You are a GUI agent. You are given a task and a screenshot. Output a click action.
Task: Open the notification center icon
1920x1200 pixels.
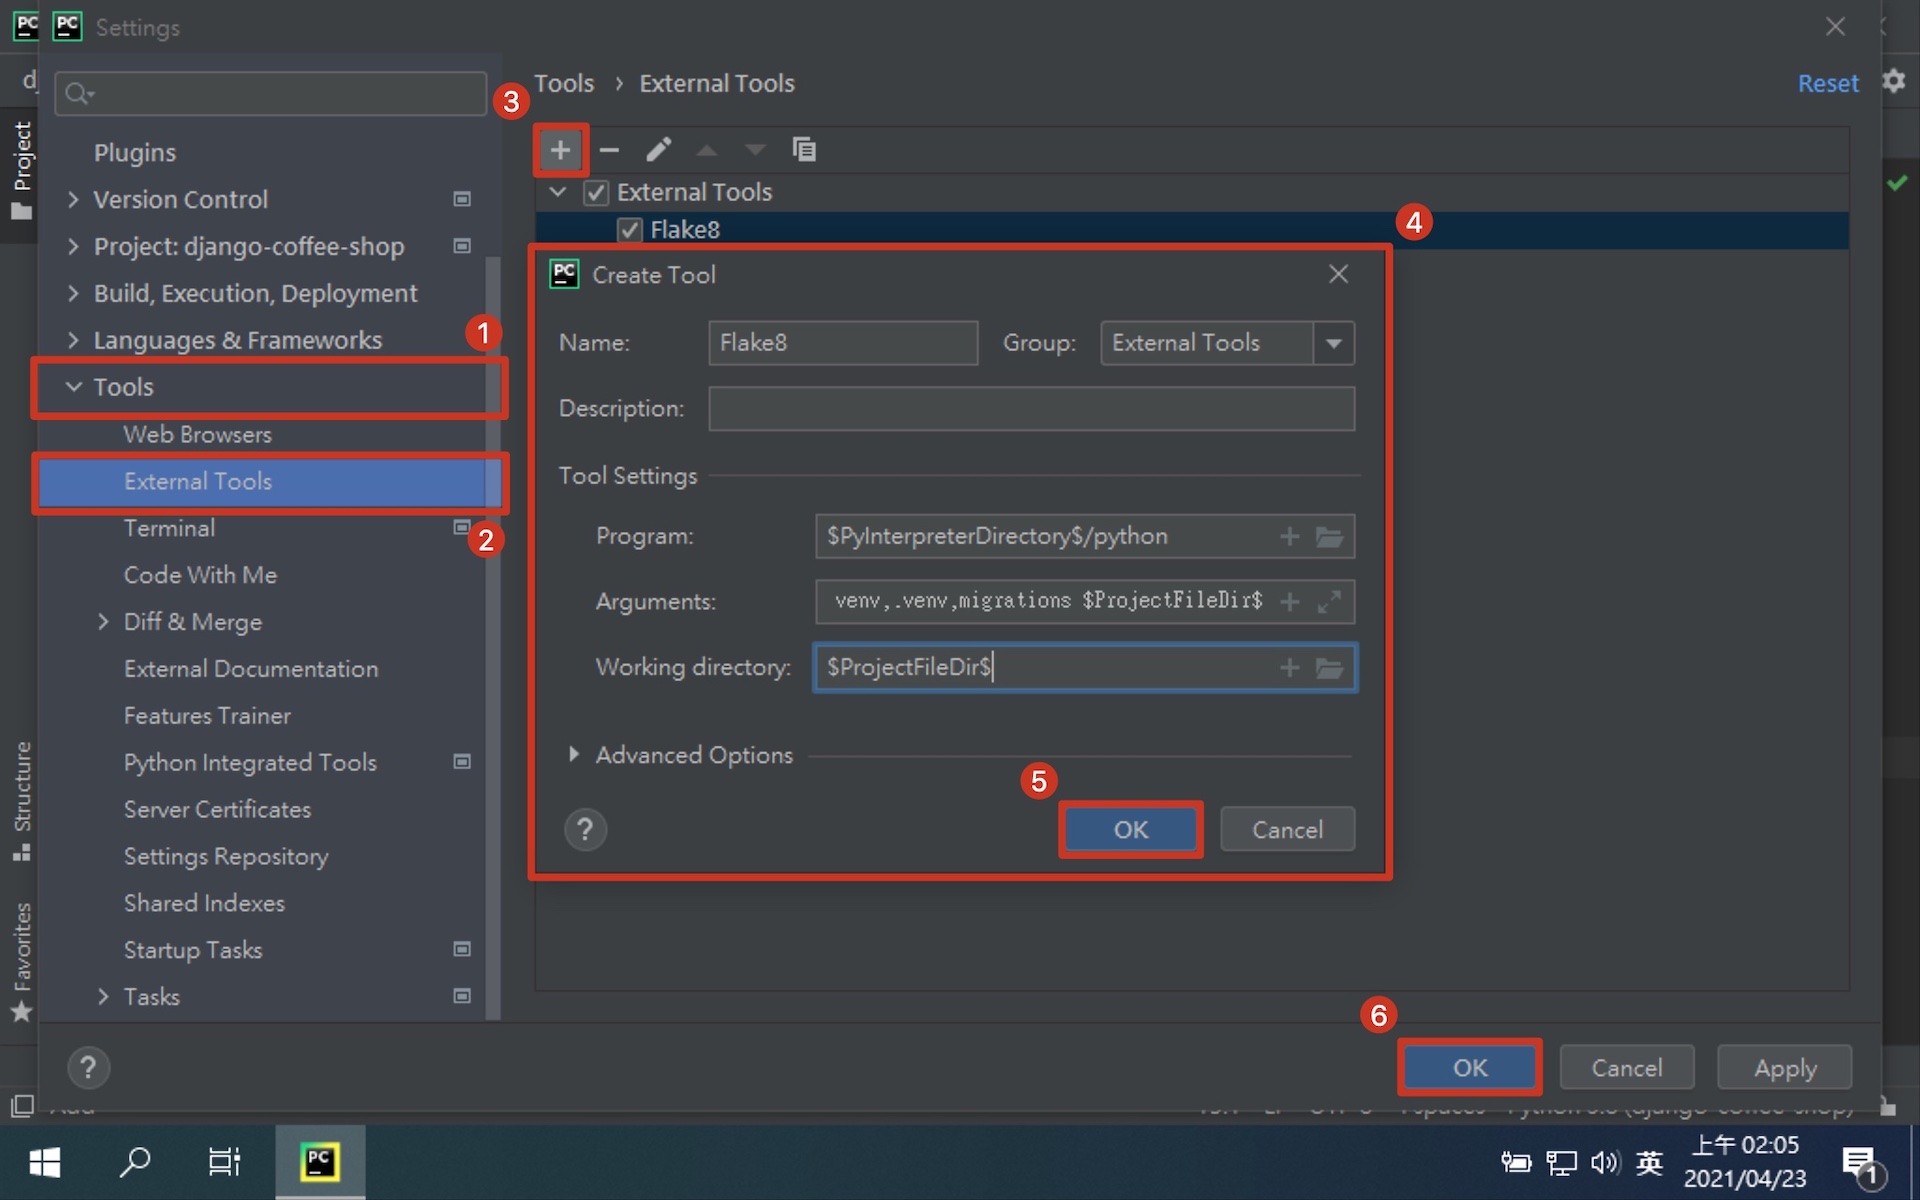[x=1862, y=1165]
